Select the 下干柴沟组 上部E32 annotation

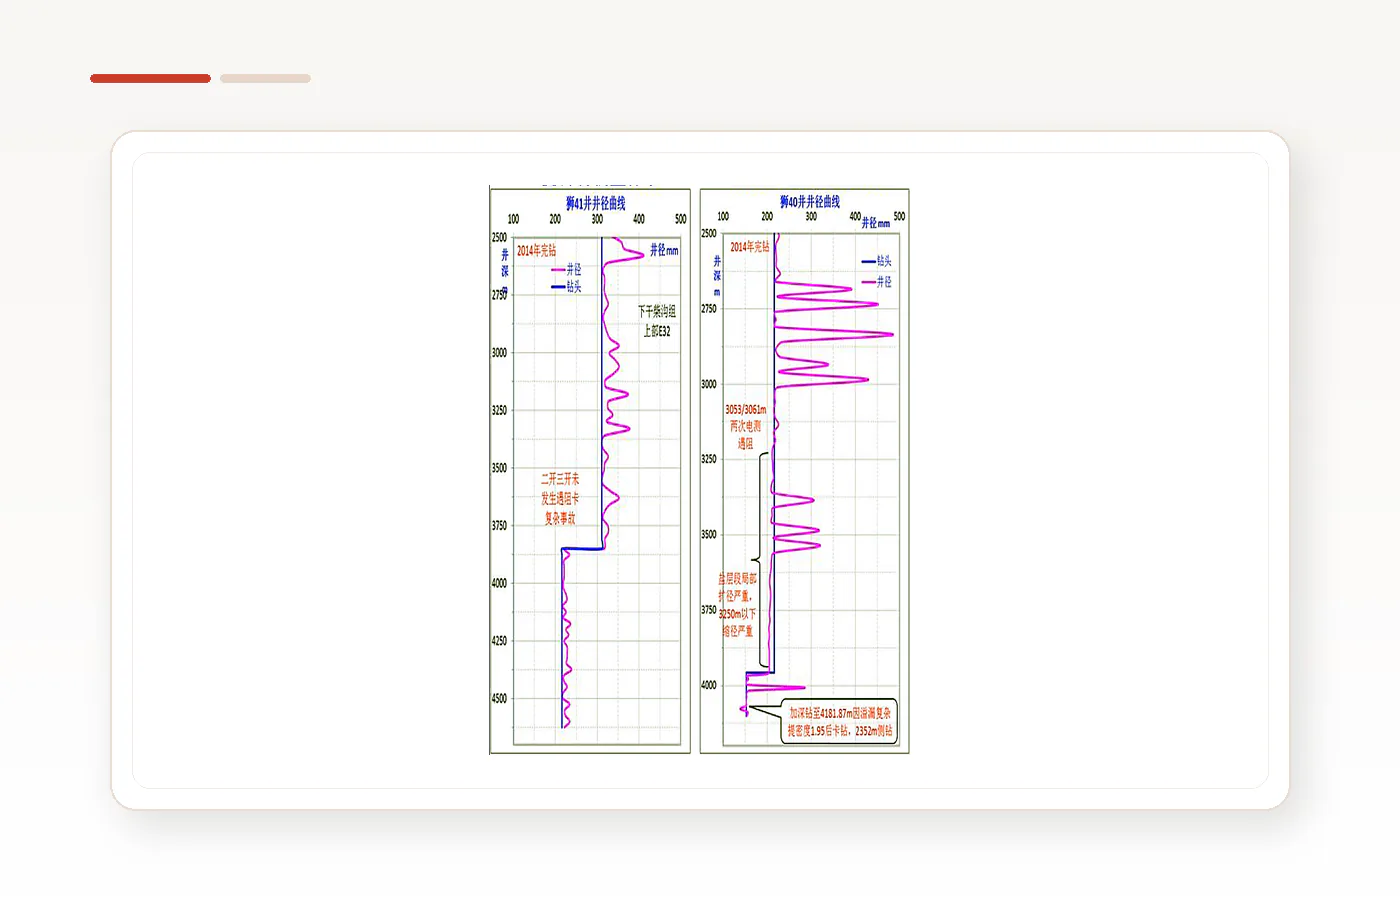click(657, 321)
